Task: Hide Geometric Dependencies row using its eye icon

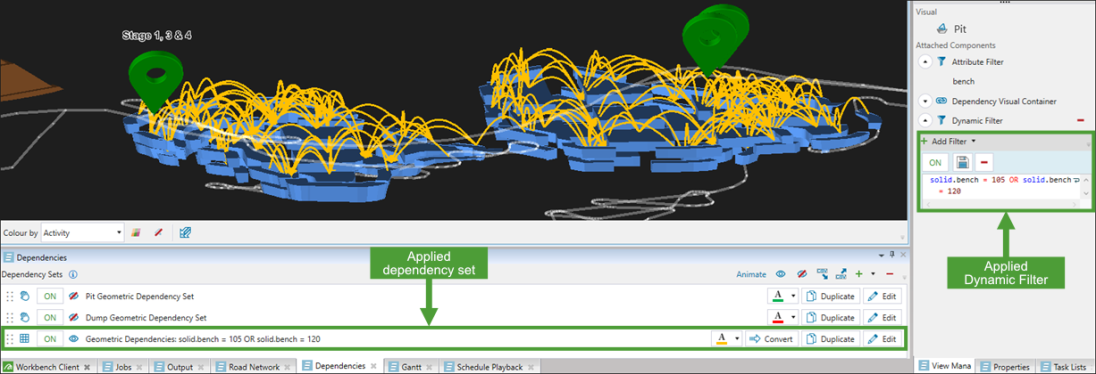Action: [73, 338]
